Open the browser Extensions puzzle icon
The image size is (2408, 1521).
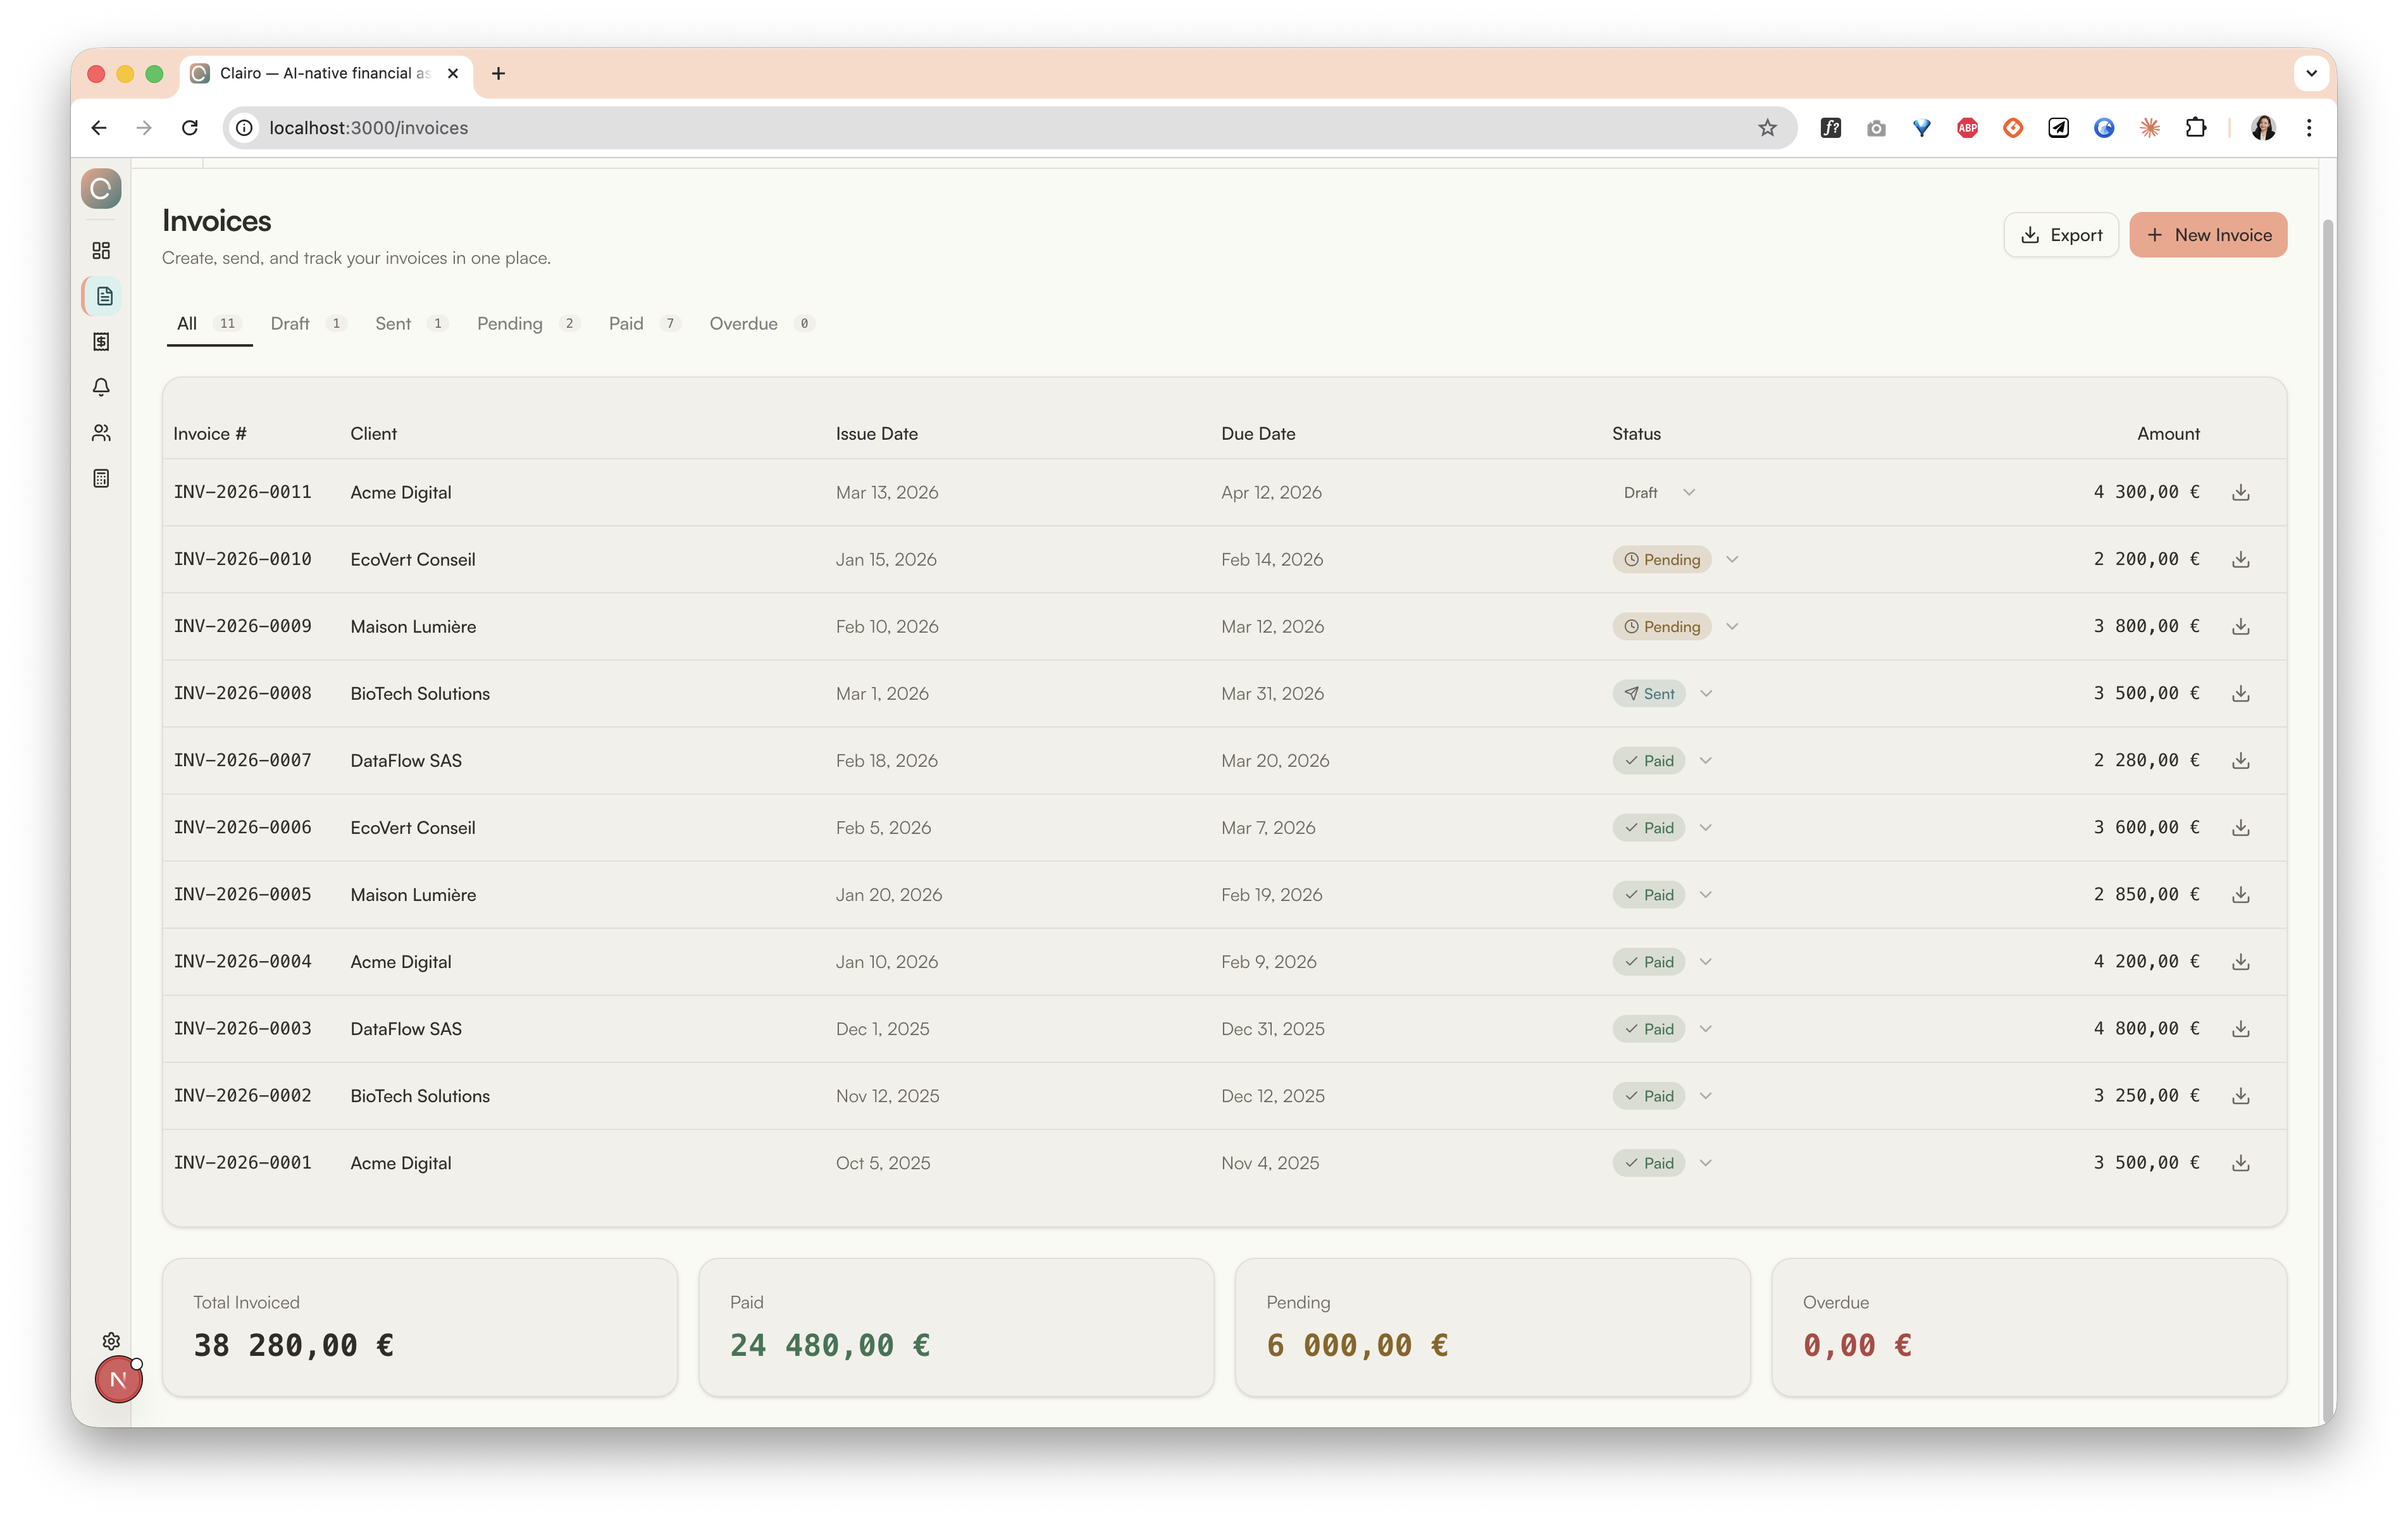[x=2196, y=128]
